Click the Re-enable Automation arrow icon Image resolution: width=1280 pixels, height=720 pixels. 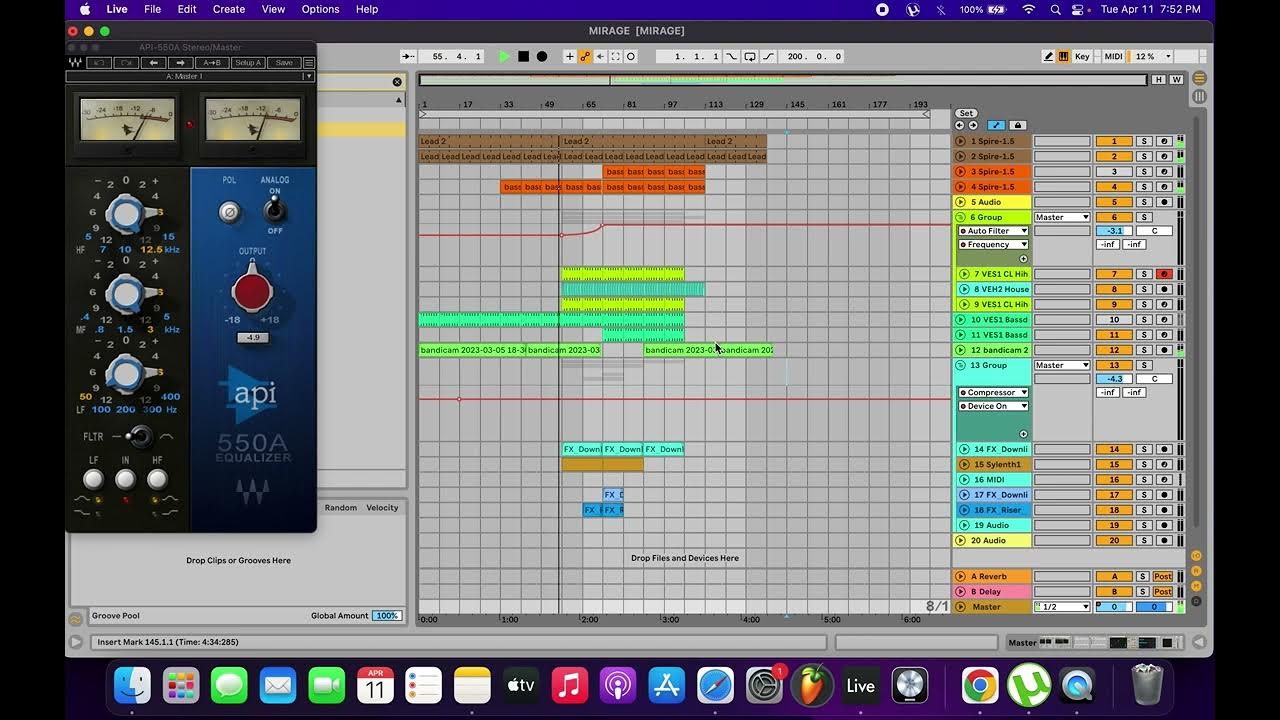(600, 57)
